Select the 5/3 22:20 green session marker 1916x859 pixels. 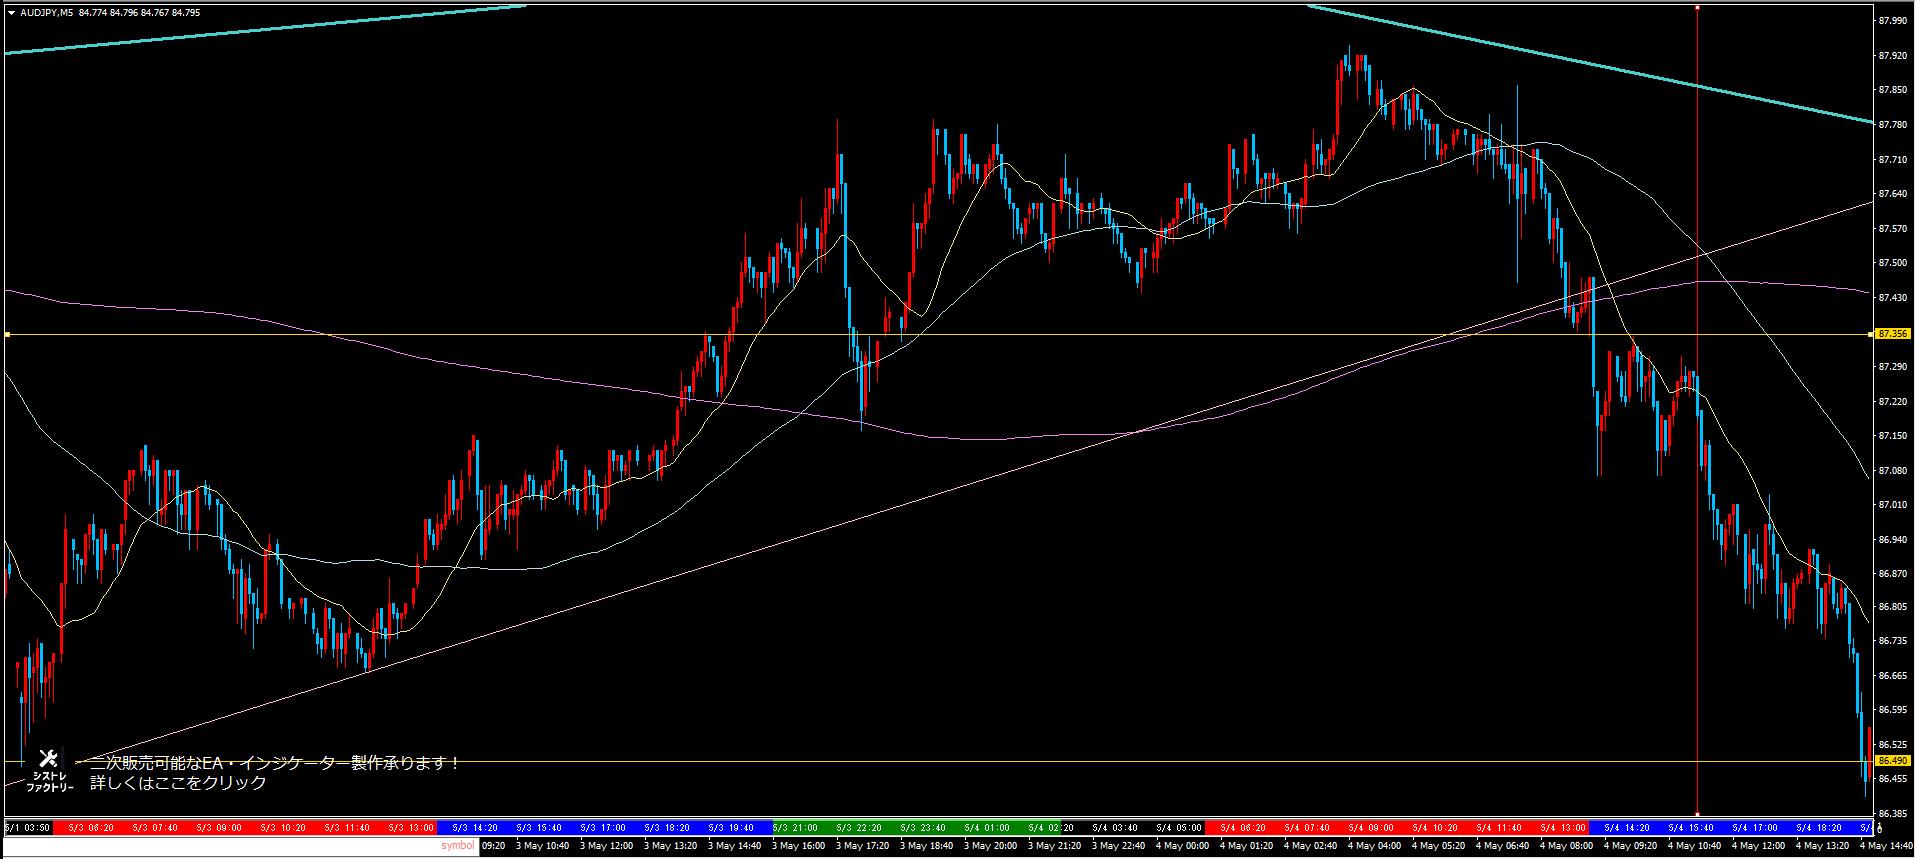(857, 828)
